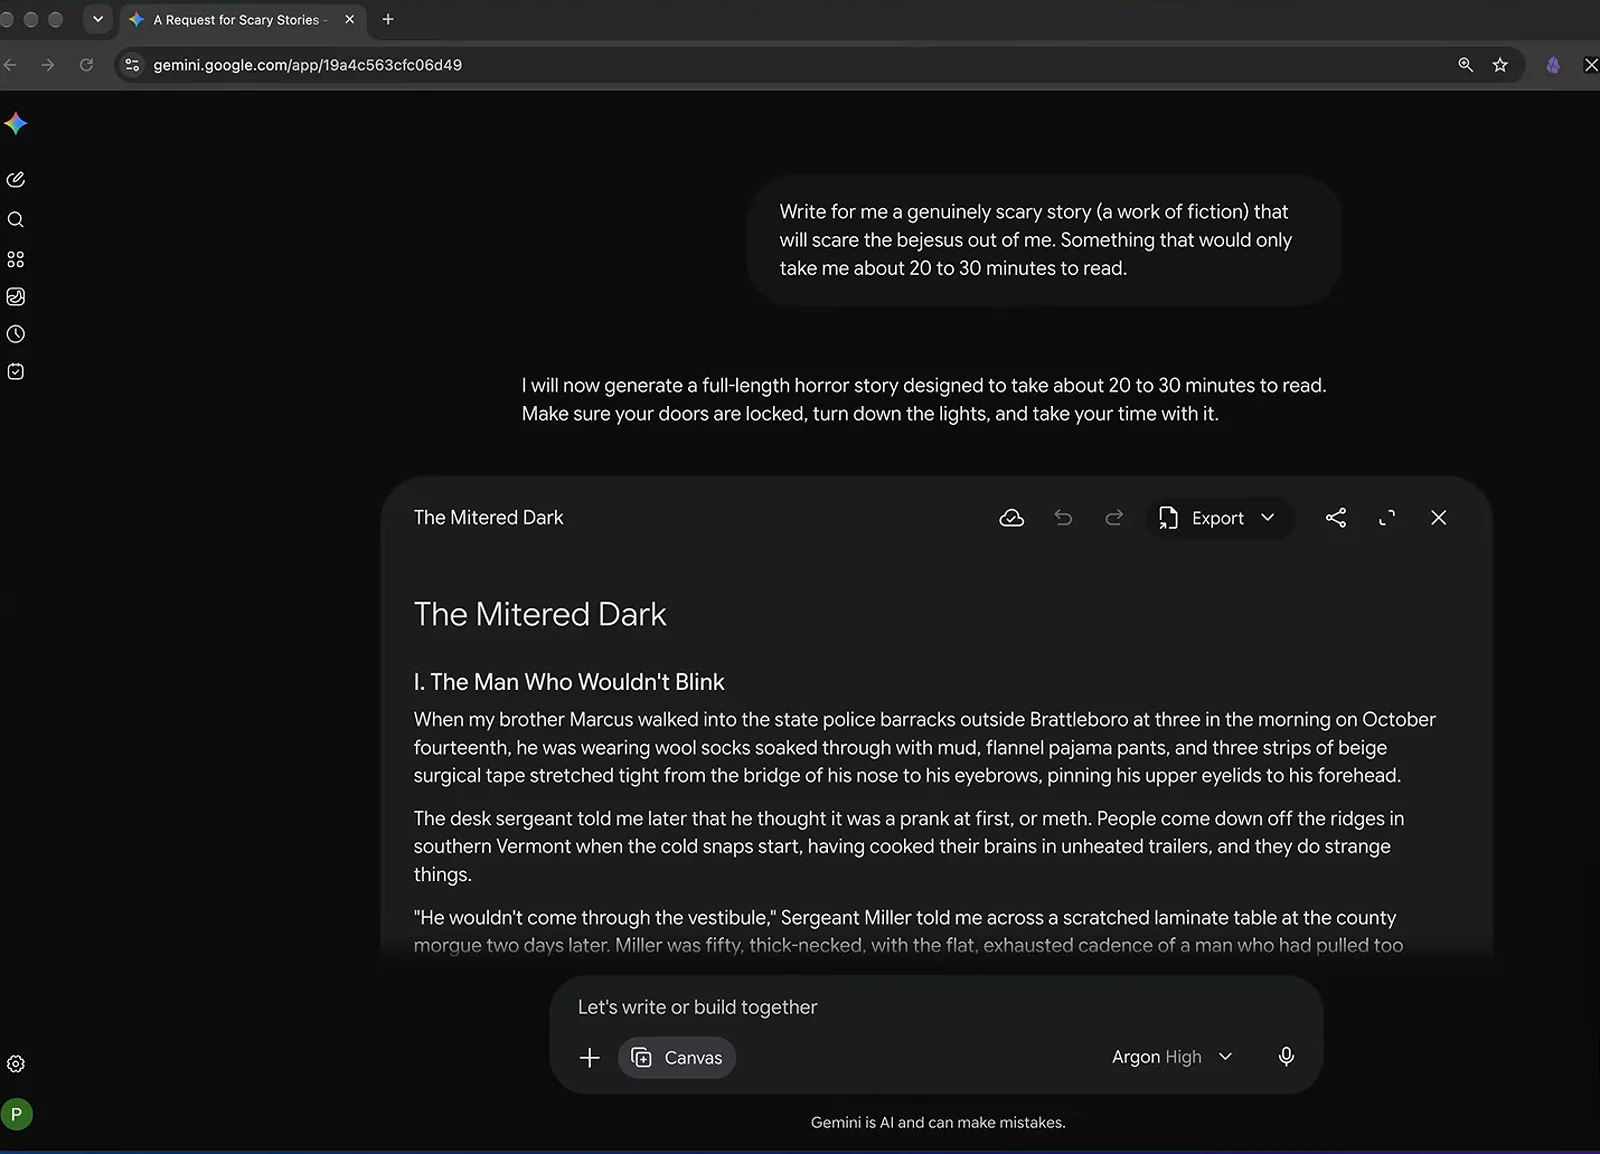
Task: Open the four-circle apps grid icon
Action: (15, 259)
